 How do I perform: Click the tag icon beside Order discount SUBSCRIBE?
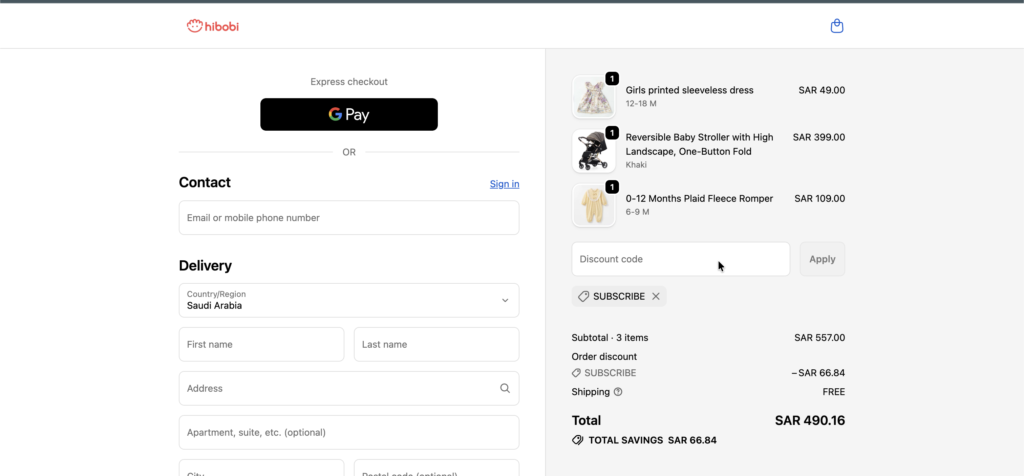(576, 373)
